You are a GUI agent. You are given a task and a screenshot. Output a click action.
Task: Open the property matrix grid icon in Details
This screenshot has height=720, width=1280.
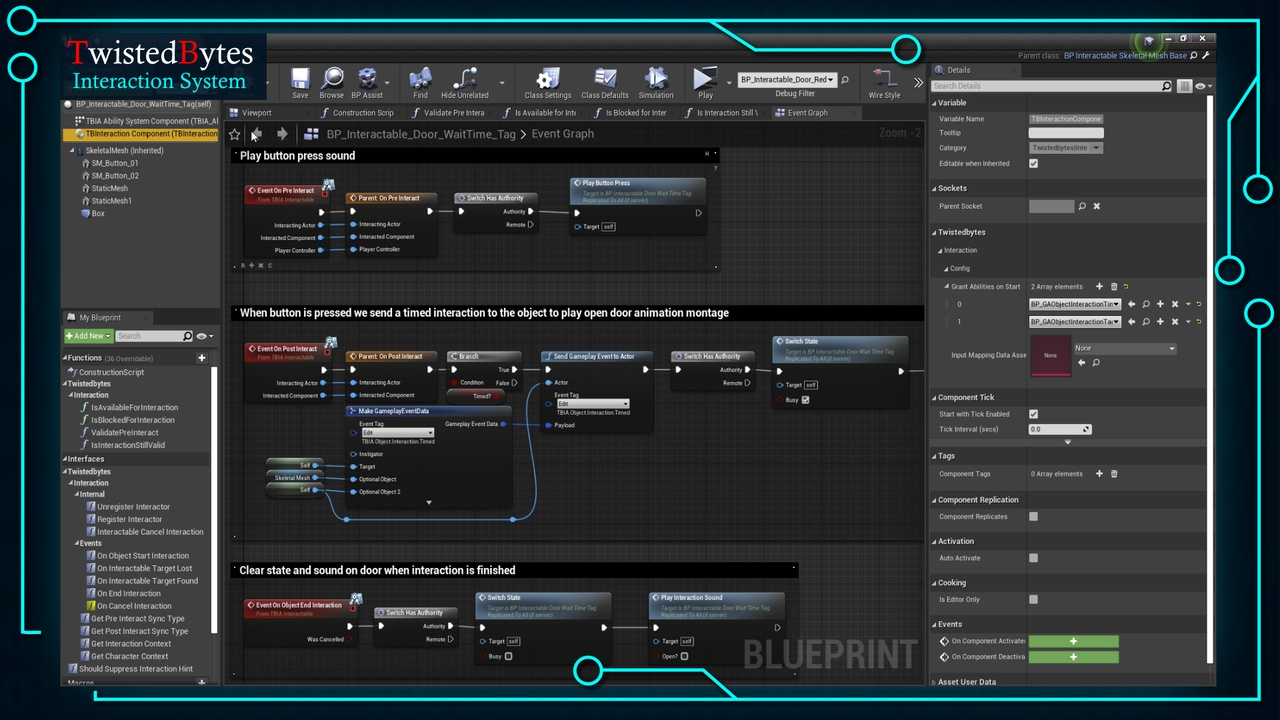(1184, 86)
